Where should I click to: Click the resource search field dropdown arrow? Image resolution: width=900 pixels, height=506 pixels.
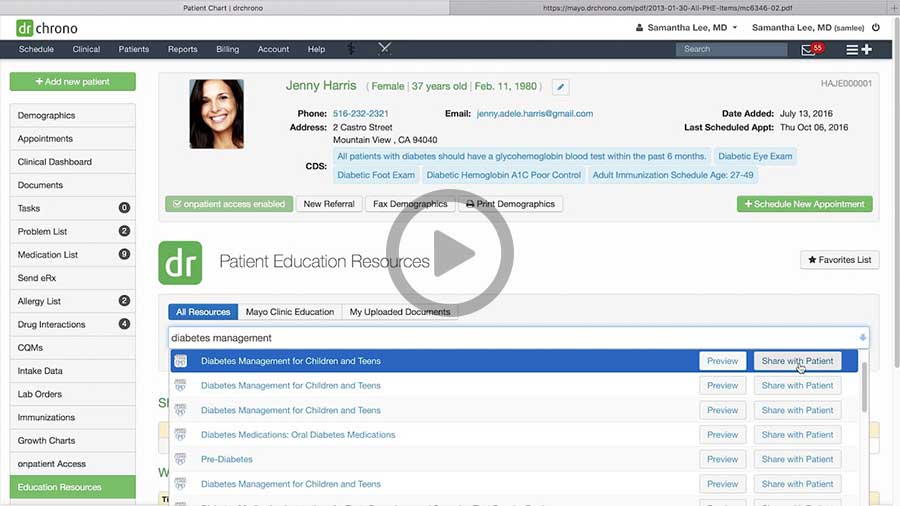(862, 338)
